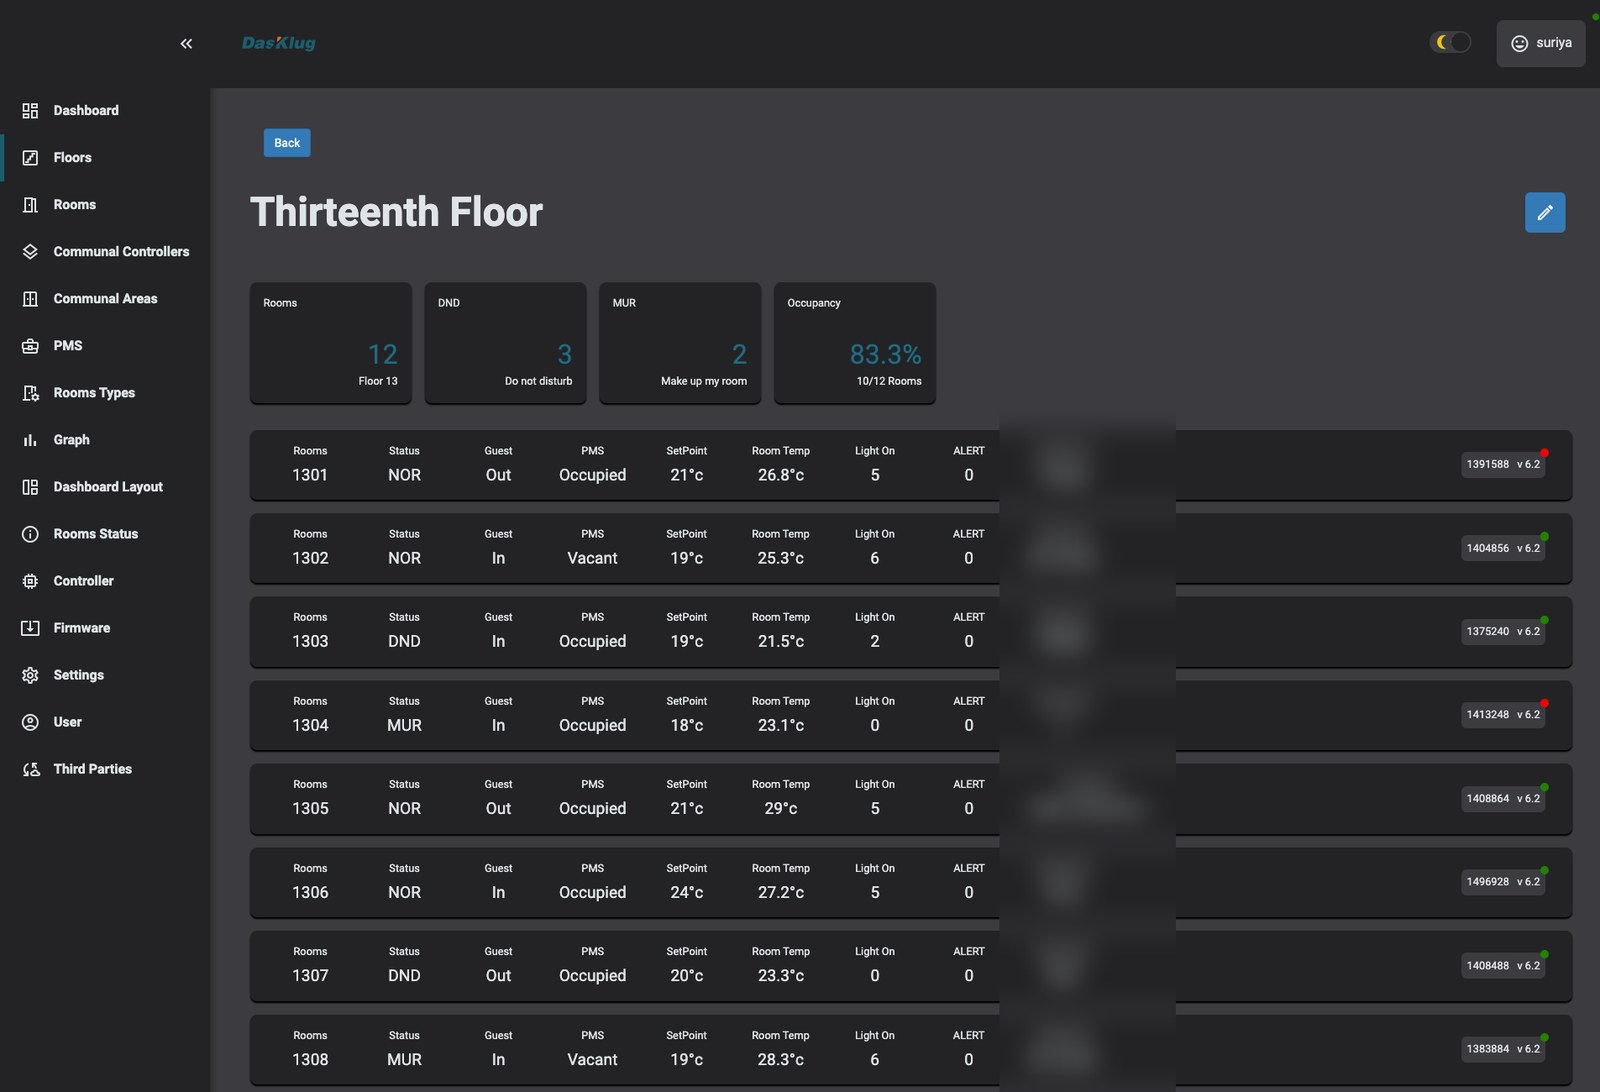The image size is (1600, 1092).
Task: Click the Third Parties icon
Action: 30,769
